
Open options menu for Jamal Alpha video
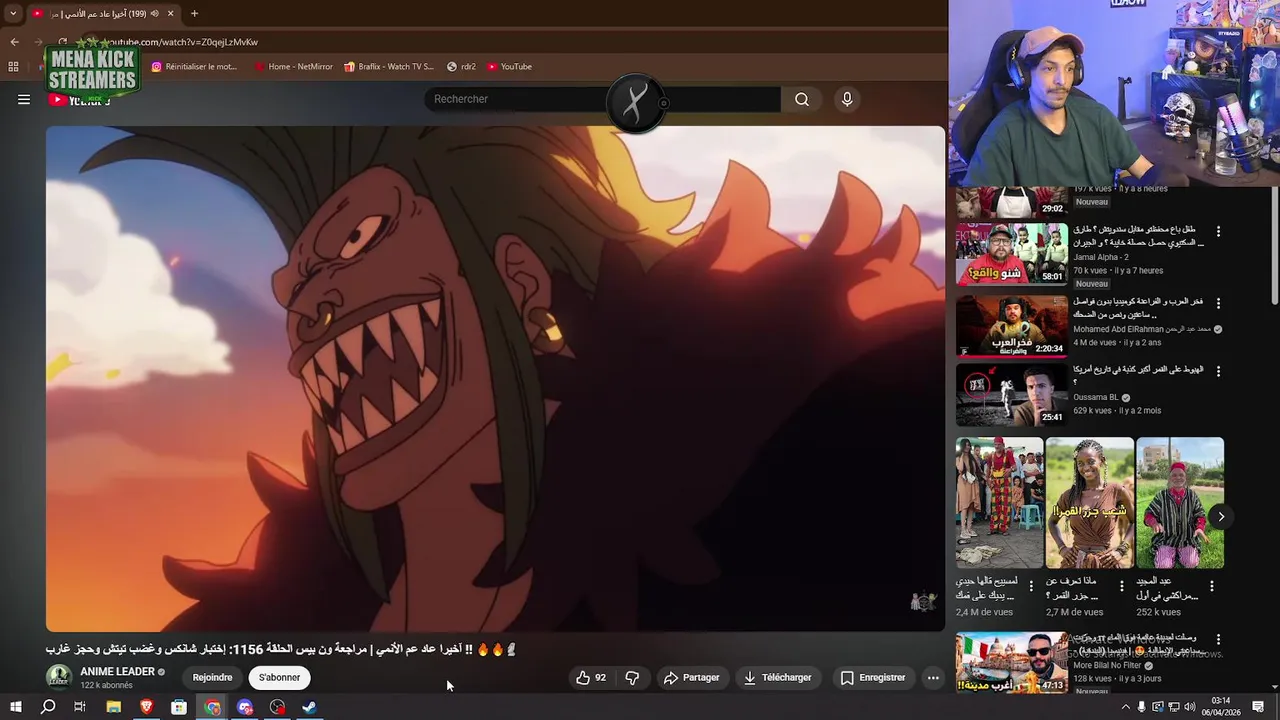(1218, 231)
